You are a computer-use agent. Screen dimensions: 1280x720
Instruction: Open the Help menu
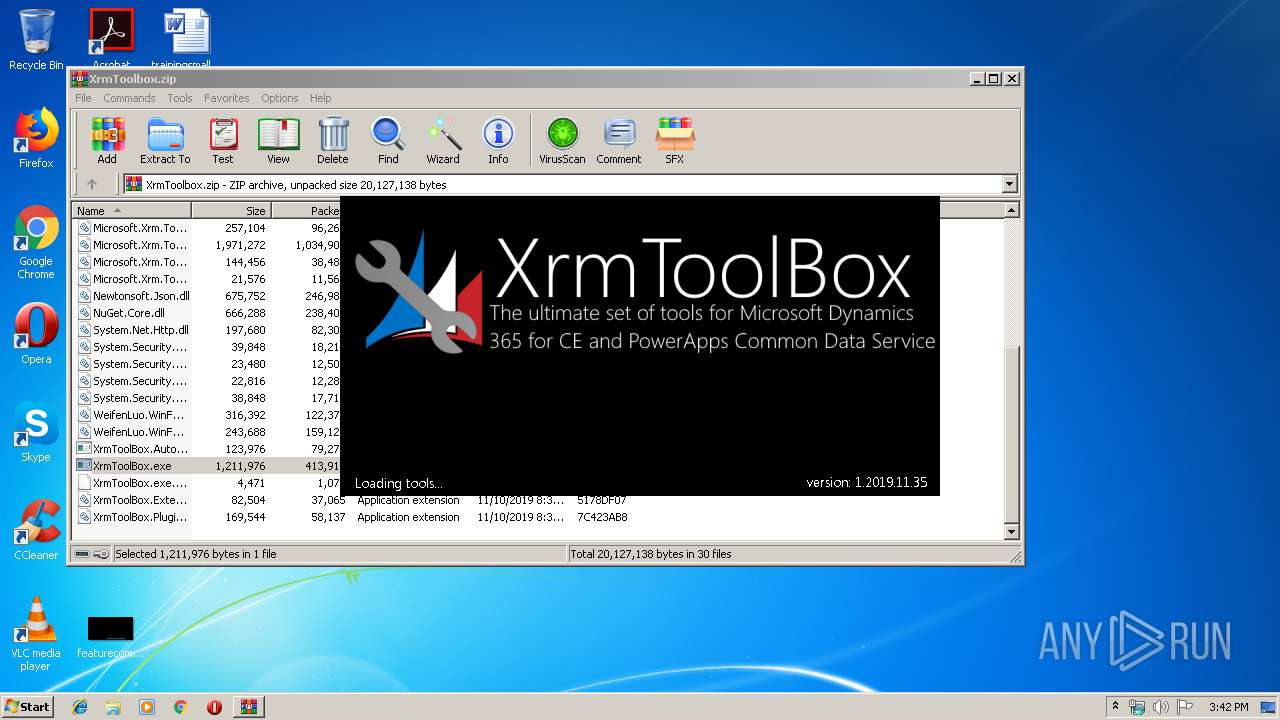(x=320, y=98)
